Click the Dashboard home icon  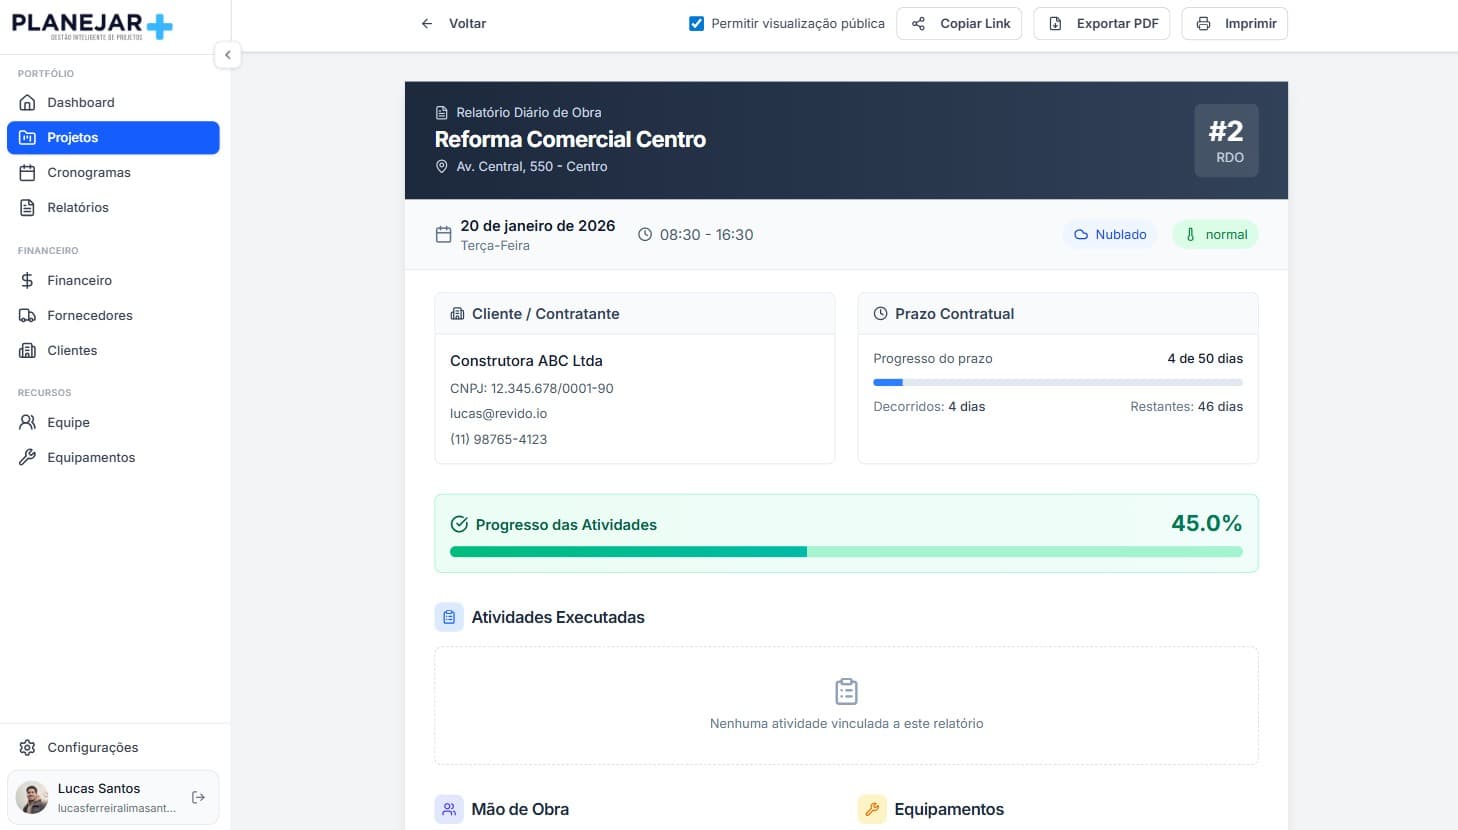[x=28, y=102]
